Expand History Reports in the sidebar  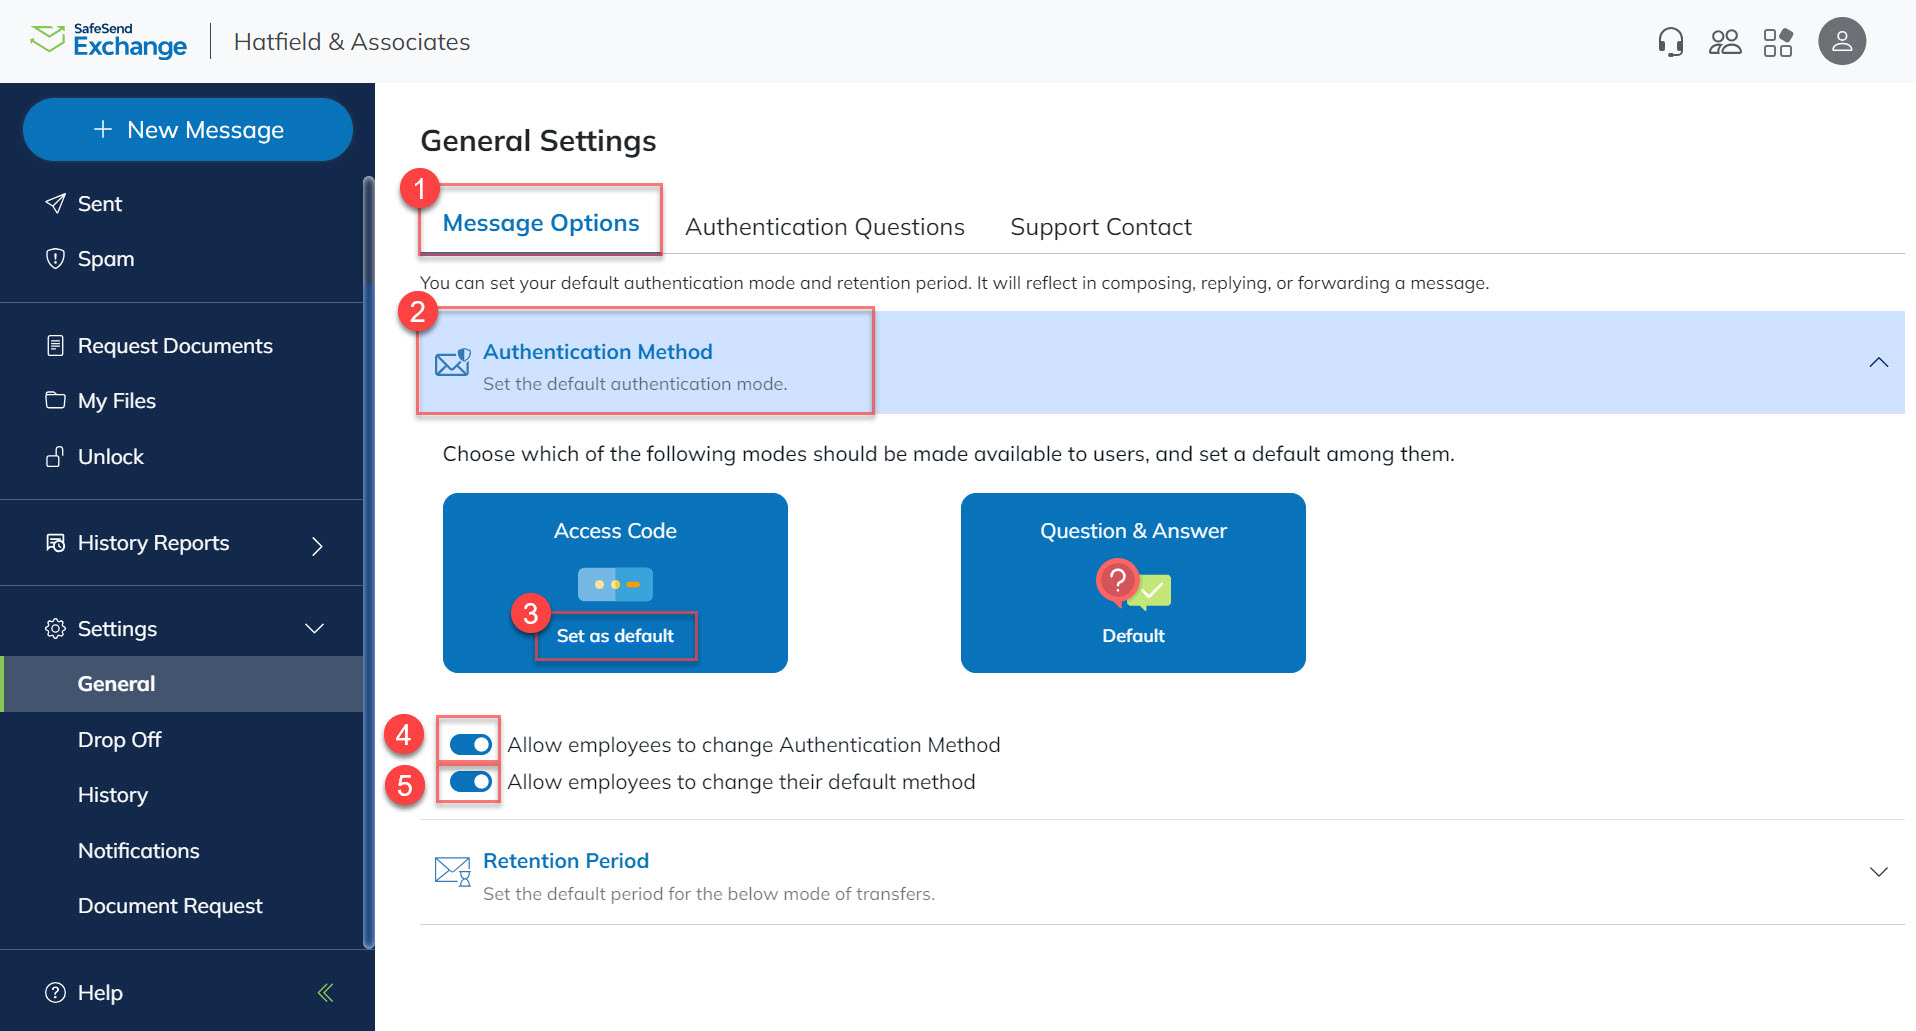pos(316,546)
